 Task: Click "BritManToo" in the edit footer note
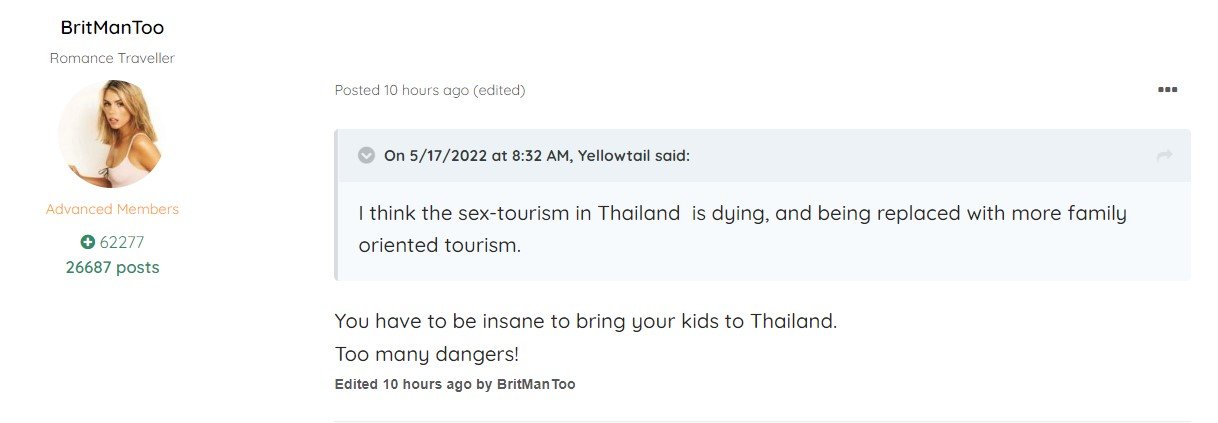pos(536,384)
